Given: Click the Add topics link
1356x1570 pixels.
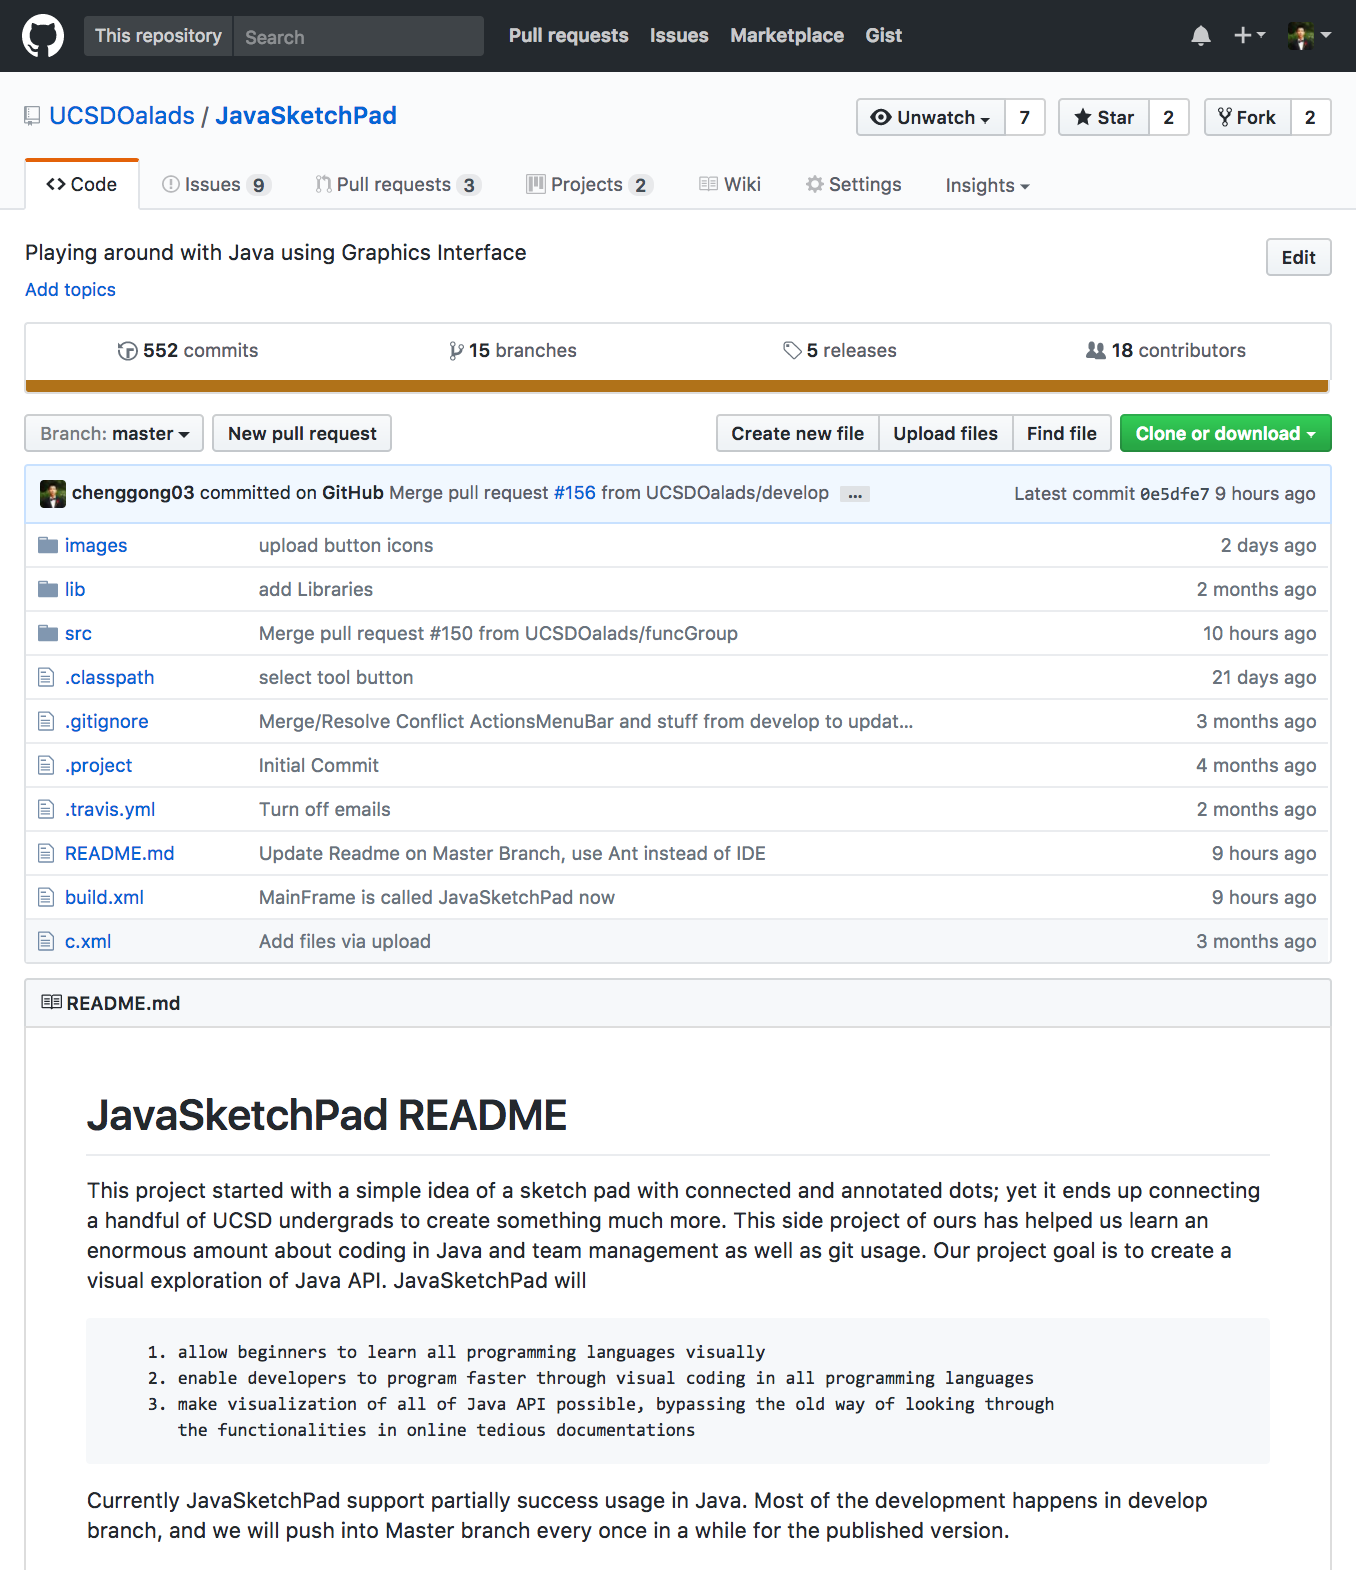Looking at the screenshot, I should 70,290.
